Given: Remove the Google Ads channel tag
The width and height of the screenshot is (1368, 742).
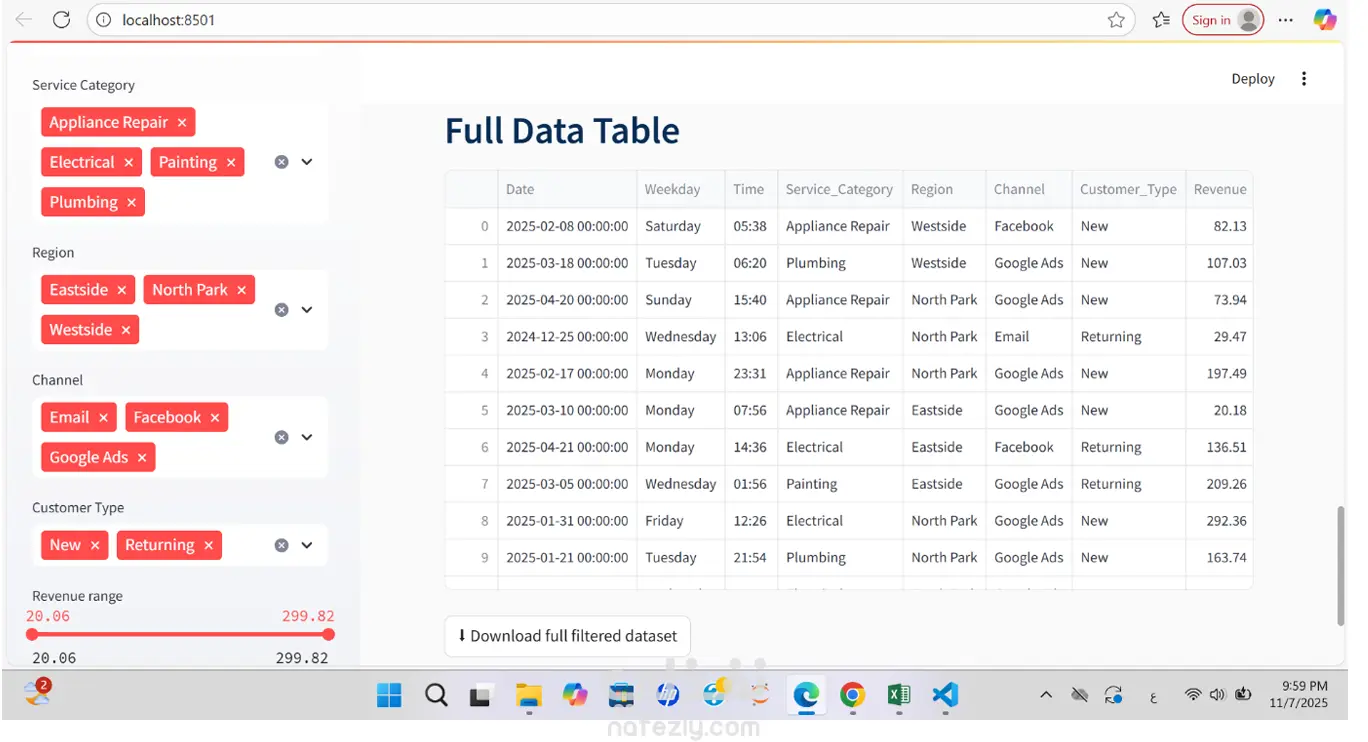Looking at the screenshot, I should pos(142,458).
